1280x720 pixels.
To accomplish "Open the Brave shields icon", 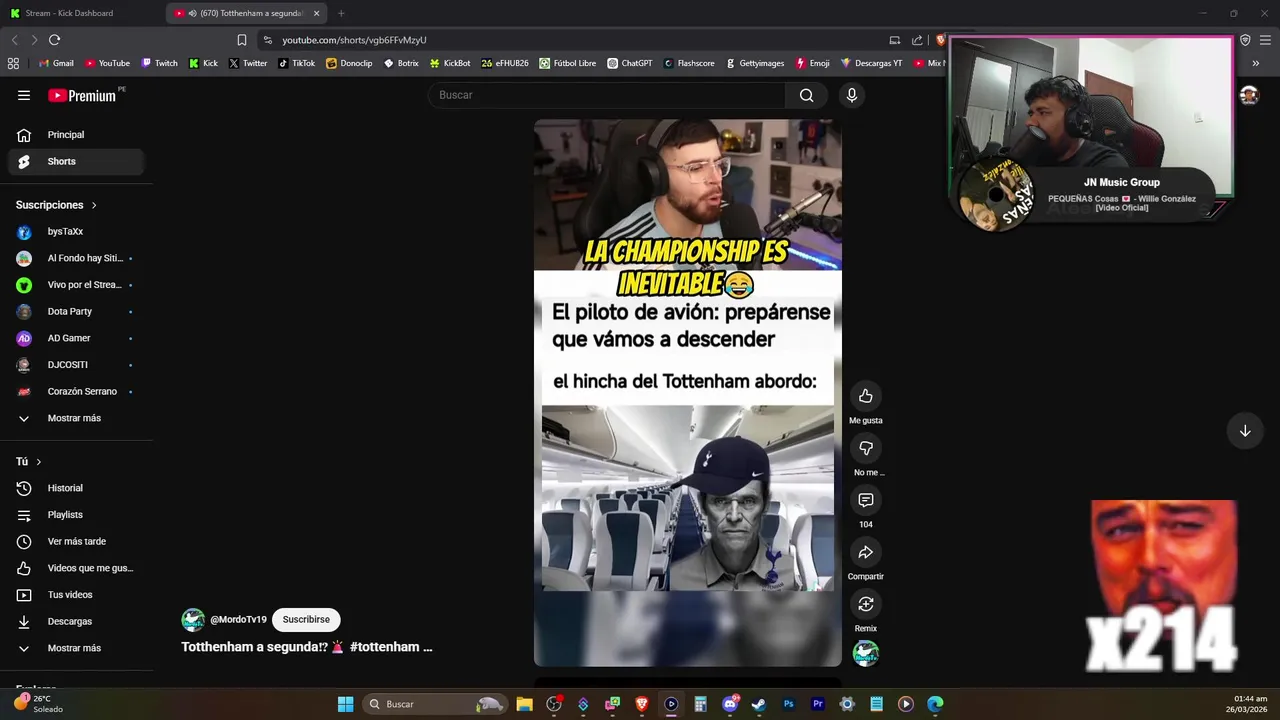I will [x=940, y=40].
